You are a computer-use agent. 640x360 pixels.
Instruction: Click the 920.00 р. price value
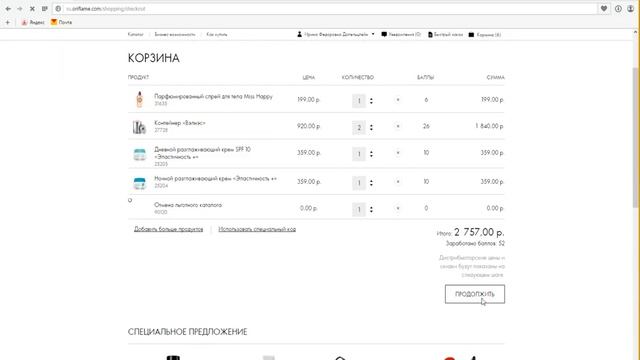coord(309,126)
